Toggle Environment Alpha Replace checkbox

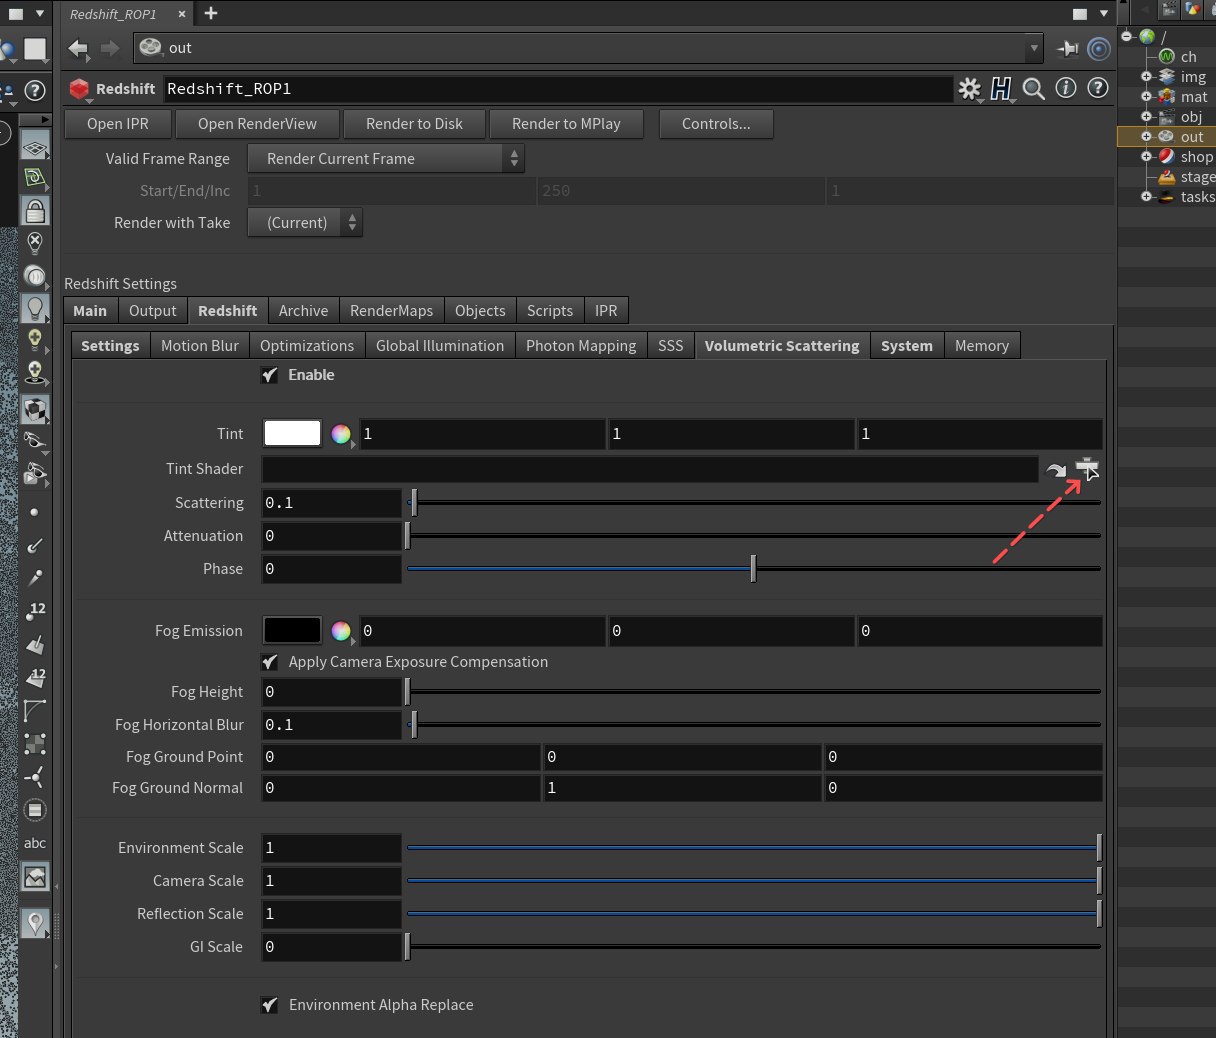tap(270, 1005)
